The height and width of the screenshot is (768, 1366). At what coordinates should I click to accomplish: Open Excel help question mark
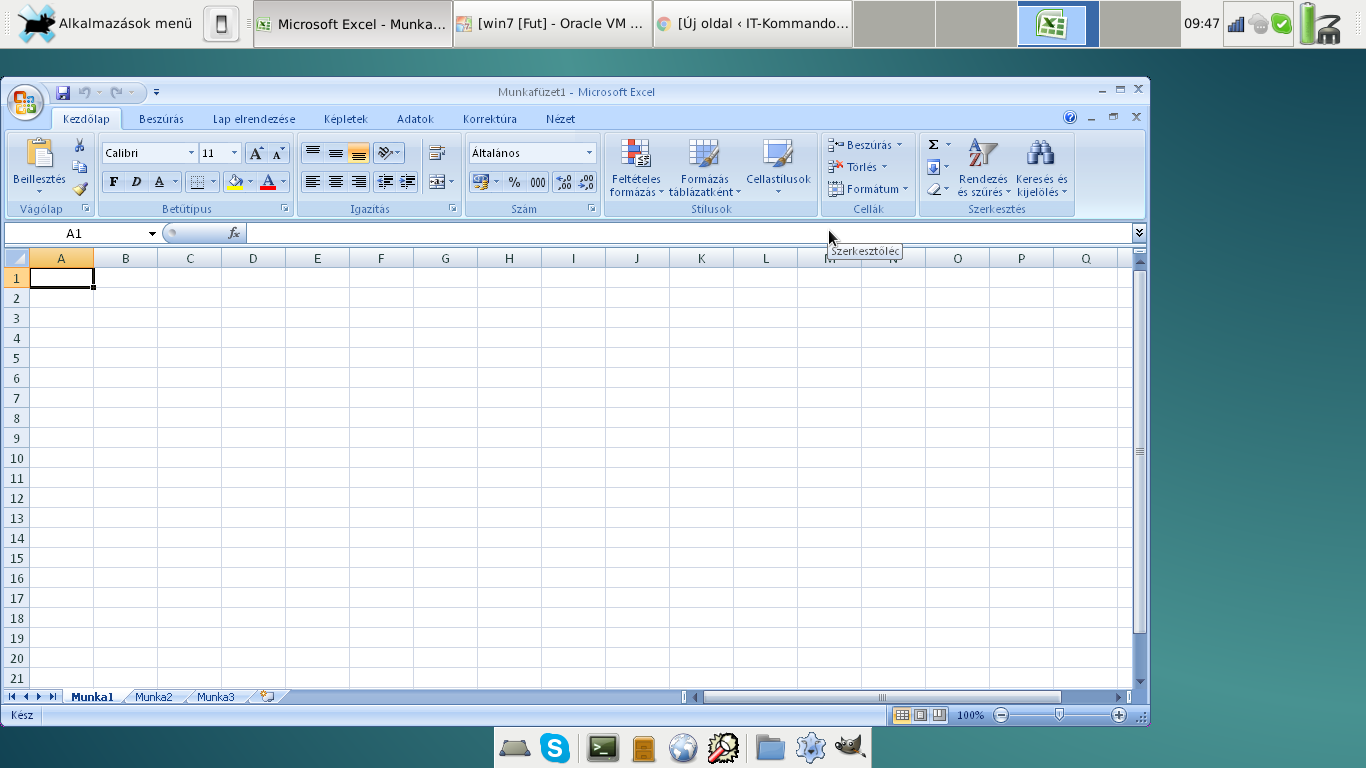pos(1070,118)
